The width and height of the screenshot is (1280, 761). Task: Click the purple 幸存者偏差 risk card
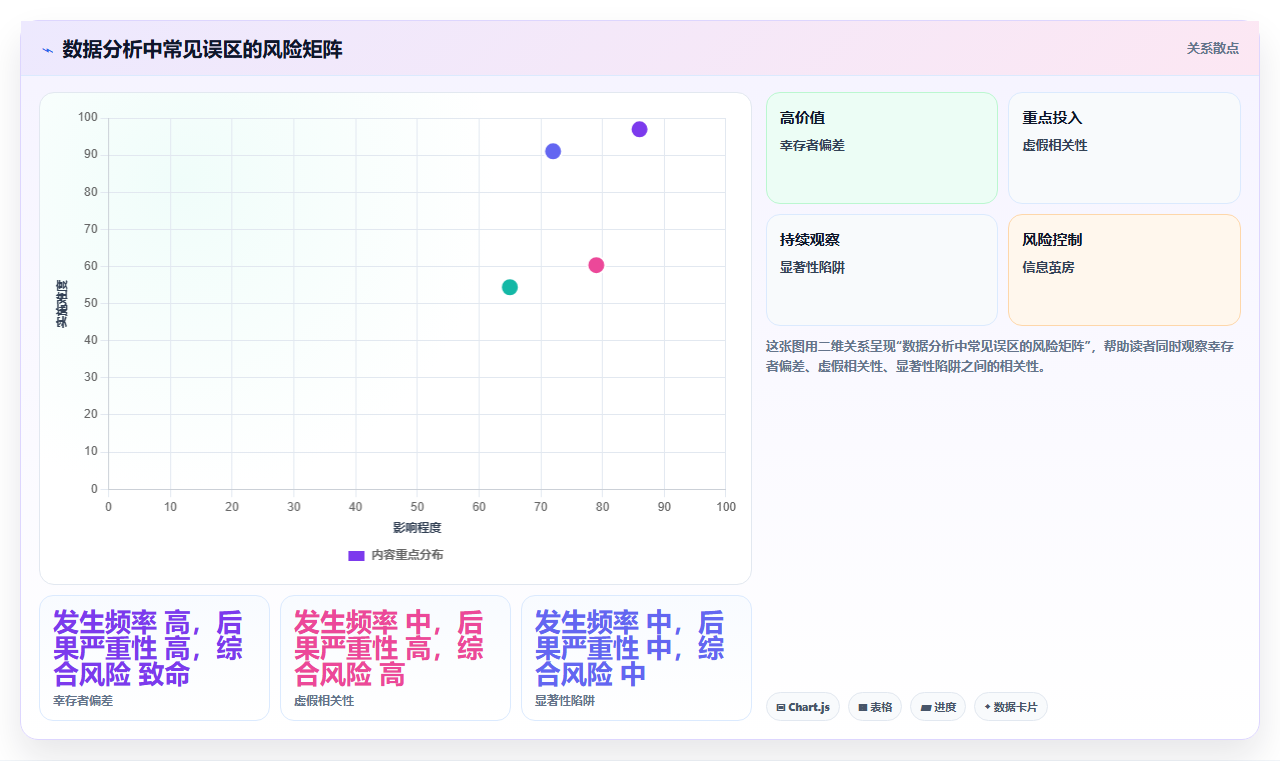click(154, 658)
